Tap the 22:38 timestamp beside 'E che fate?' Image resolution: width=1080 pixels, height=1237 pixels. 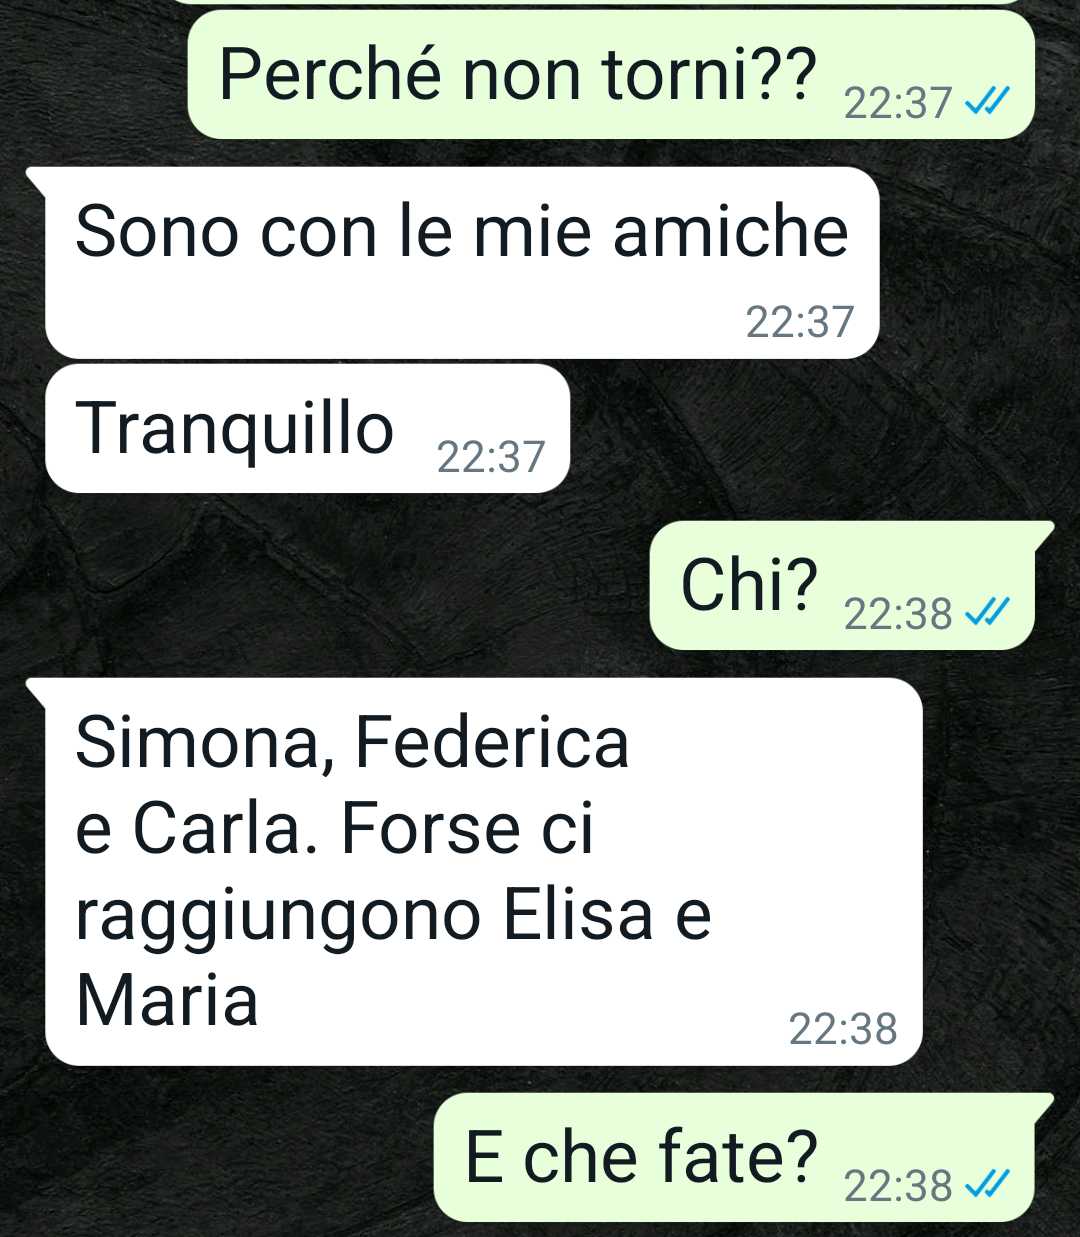click(x=898, y=1186)
